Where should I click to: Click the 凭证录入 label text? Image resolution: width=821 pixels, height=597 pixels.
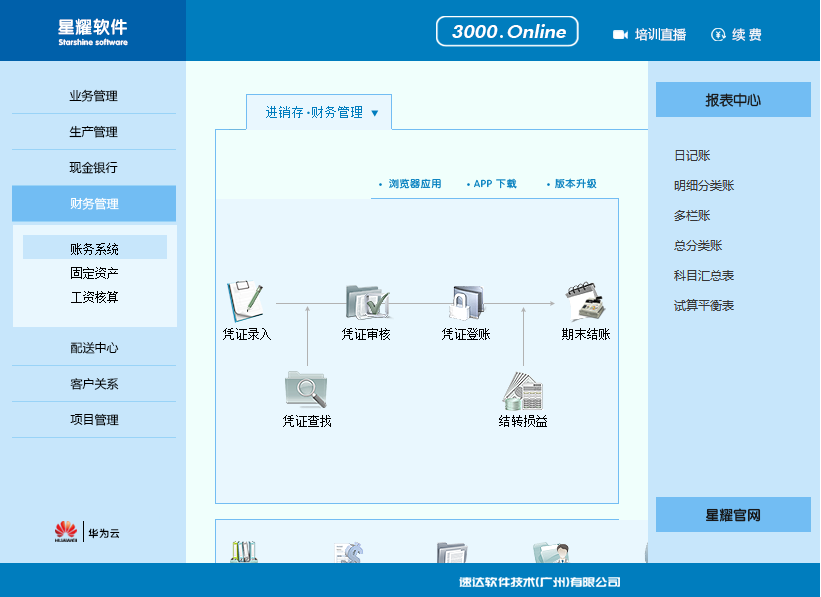[247, 334]
